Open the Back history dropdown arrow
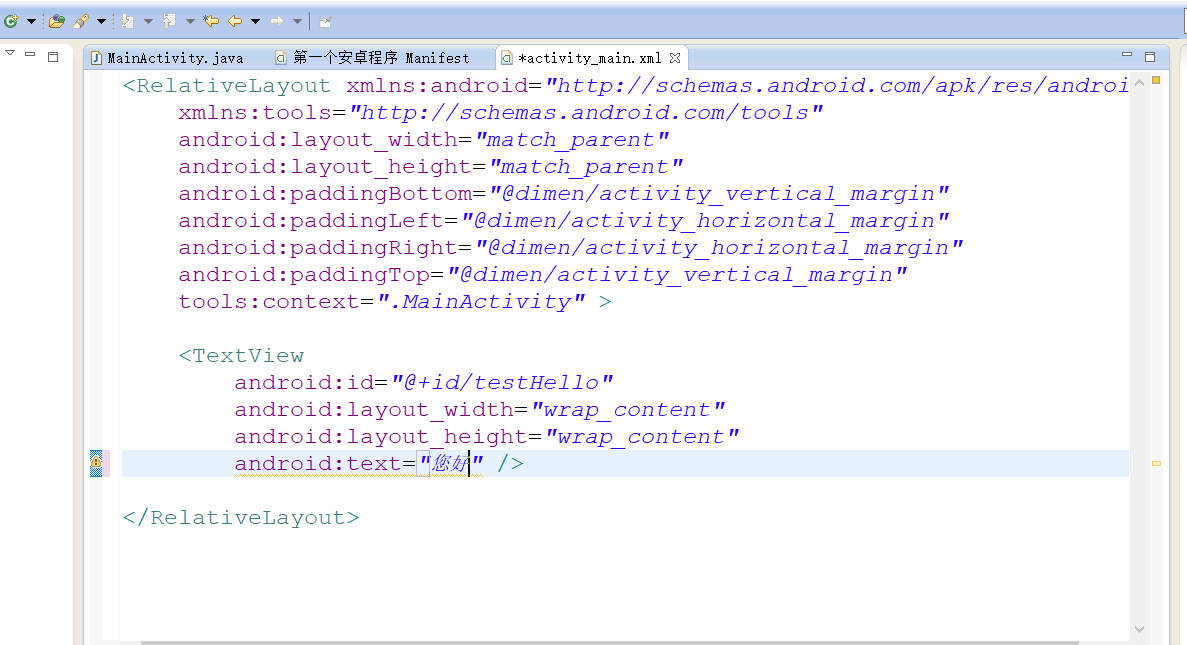 tap(256, 21)
